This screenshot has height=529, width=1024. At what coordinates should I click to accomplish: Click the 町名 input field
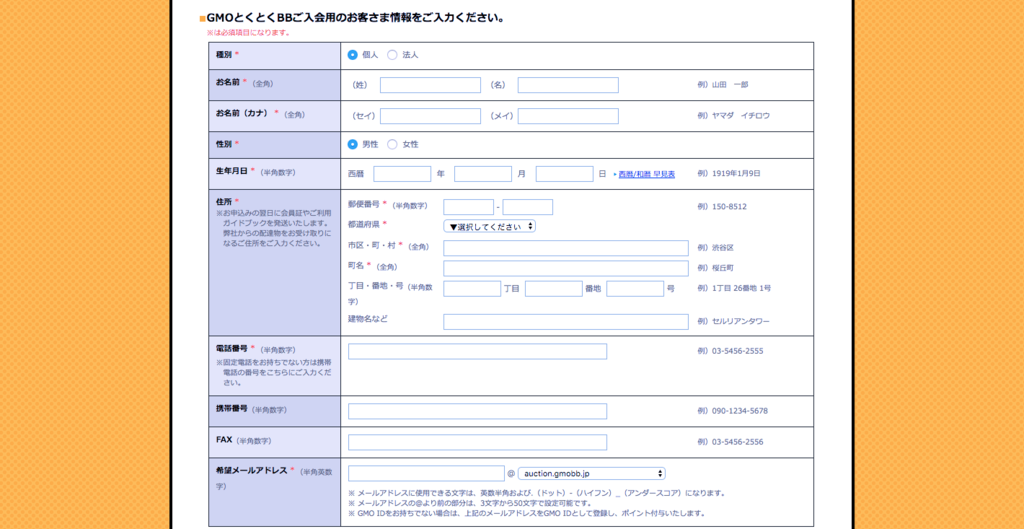pyautogui.click(x=566, y=268)
